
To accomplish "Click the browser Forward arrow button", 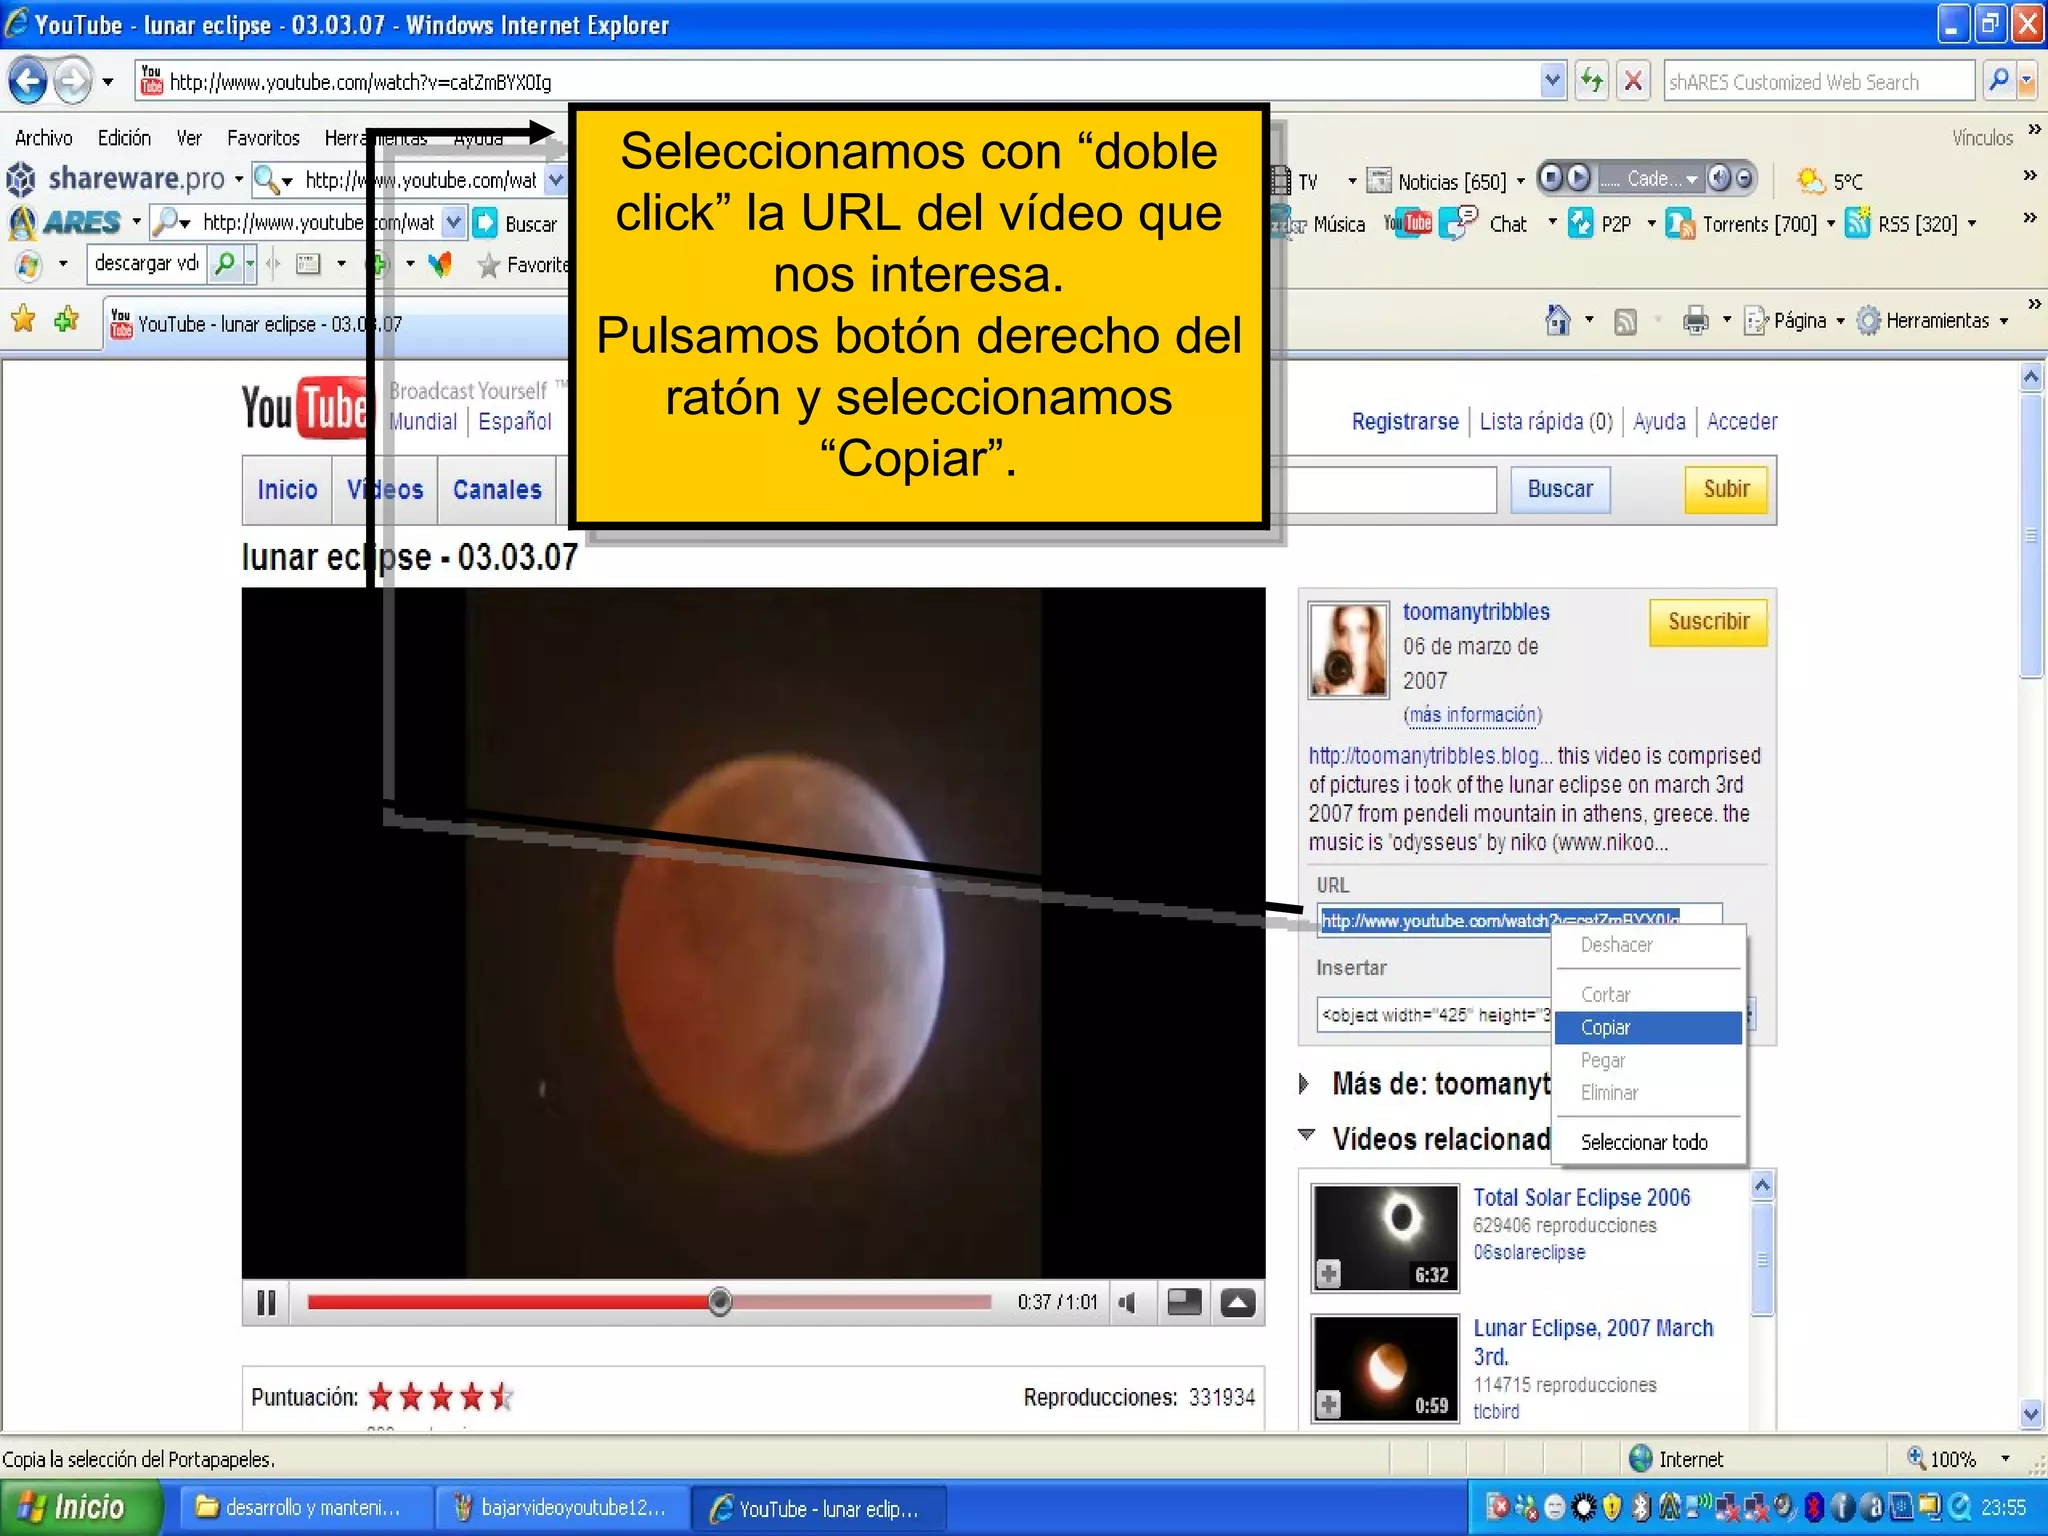I will tap(72, 81).
